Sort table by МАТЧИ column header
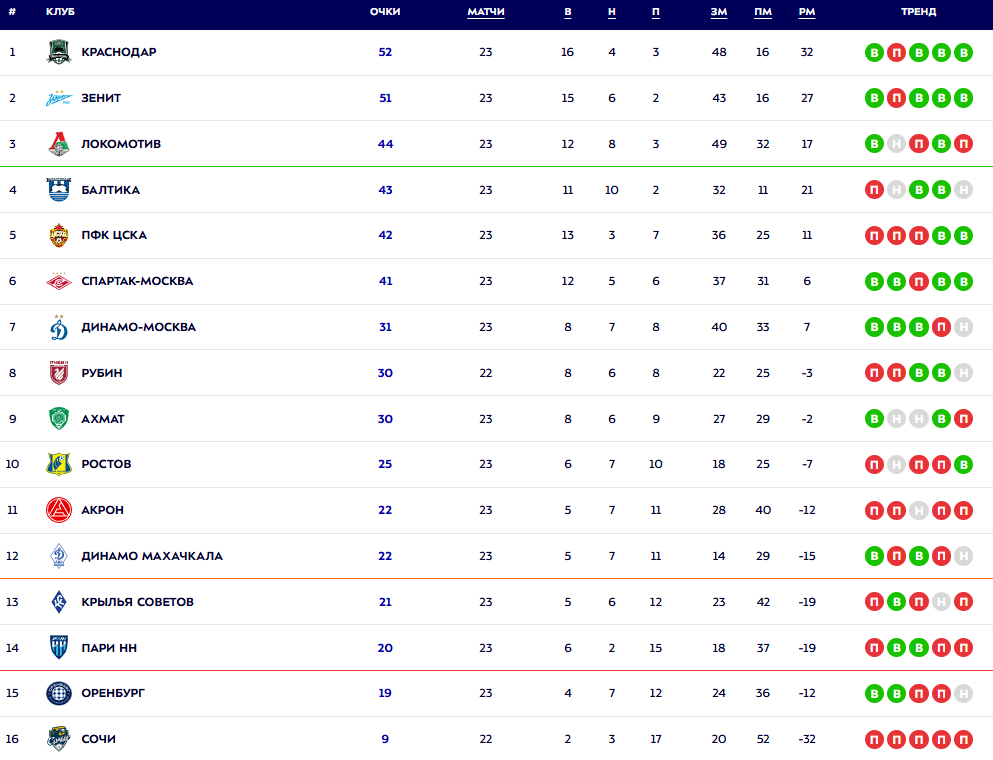 tap(486, 12)
